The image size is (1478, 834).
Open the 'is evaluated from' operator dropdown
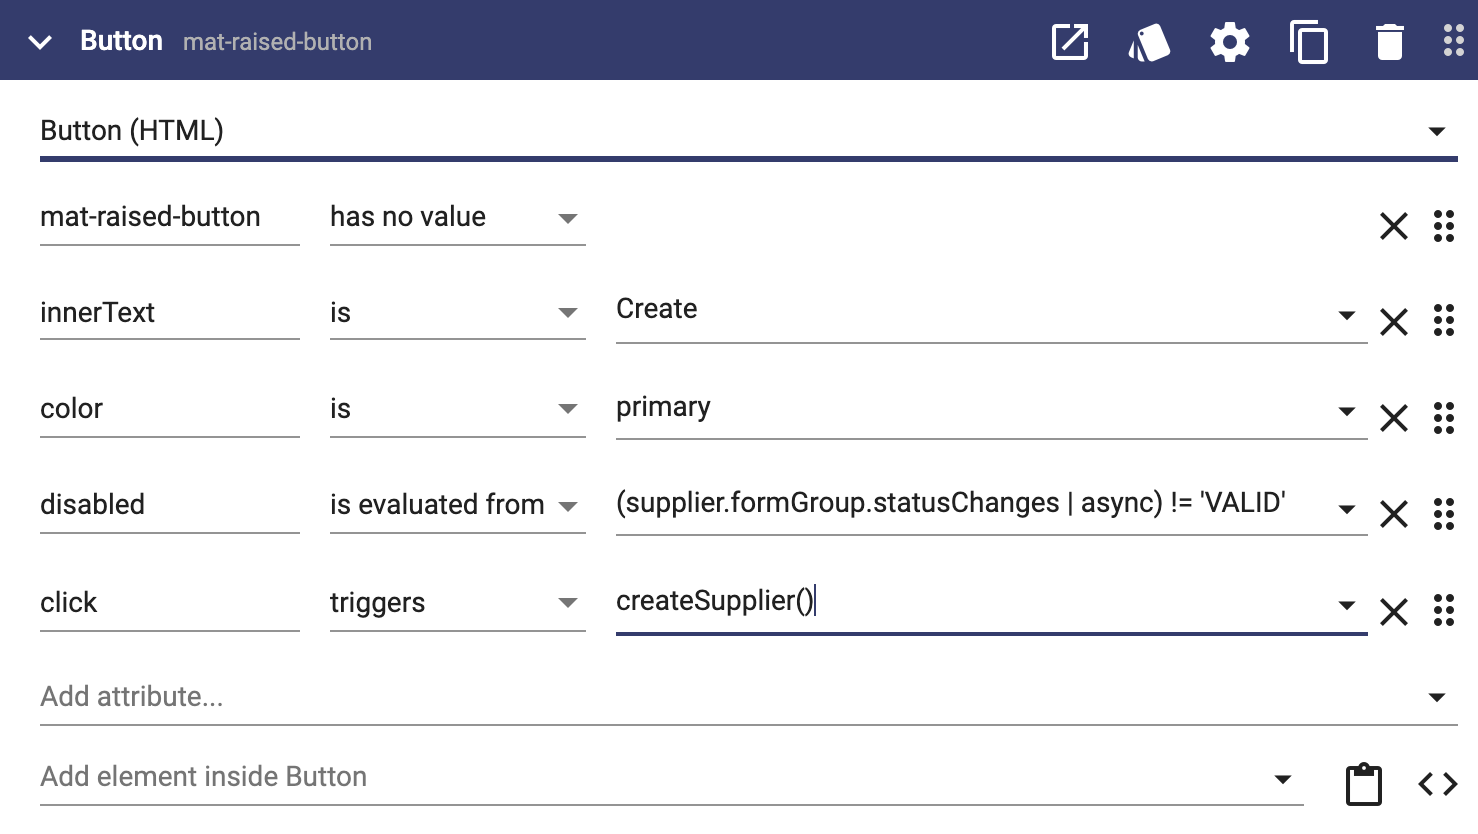click(x=457, y=505)
